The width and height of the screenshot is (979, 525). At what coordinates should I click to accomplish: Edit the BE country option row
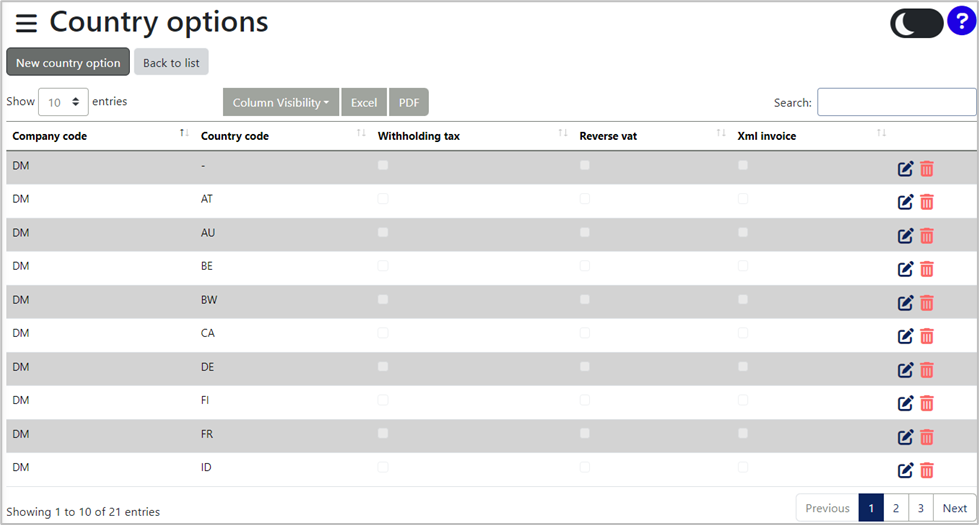click(x=905, y=269)
